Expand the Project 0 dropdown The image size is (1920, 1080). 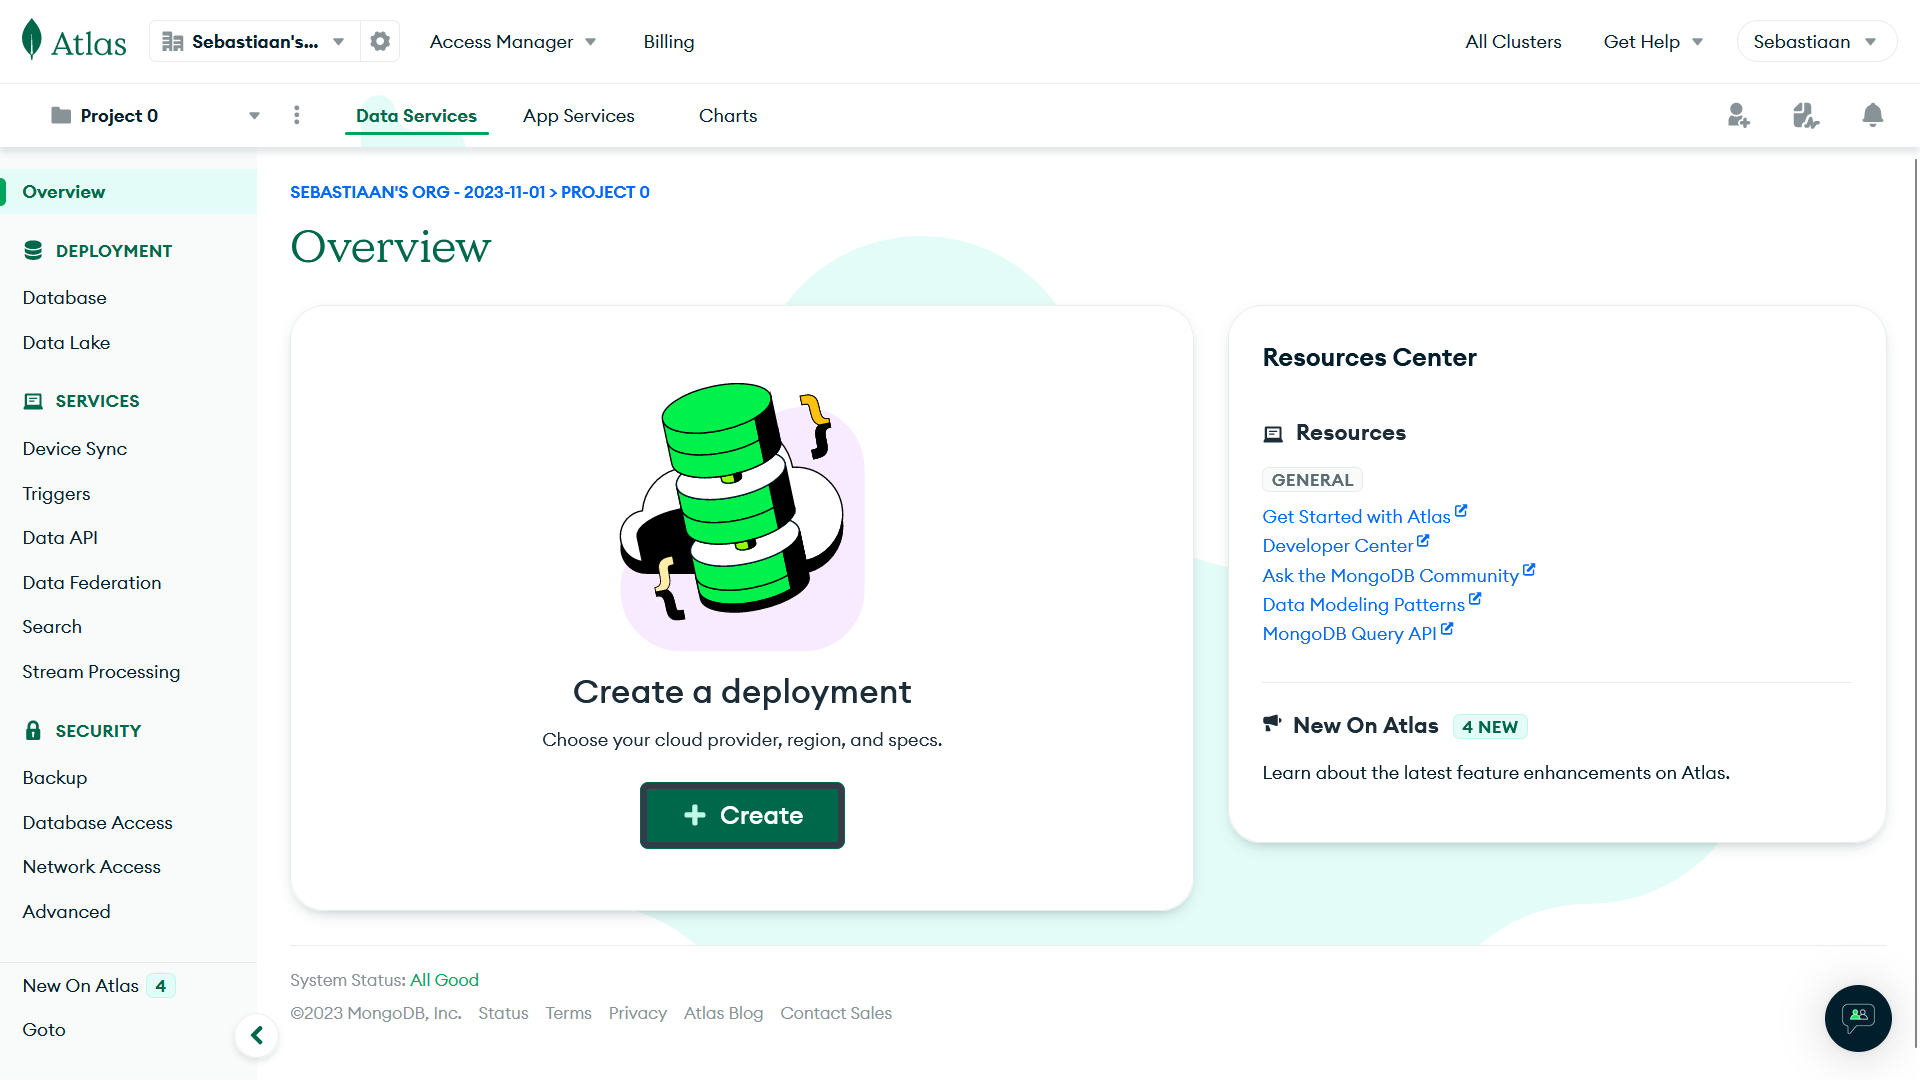254,115
